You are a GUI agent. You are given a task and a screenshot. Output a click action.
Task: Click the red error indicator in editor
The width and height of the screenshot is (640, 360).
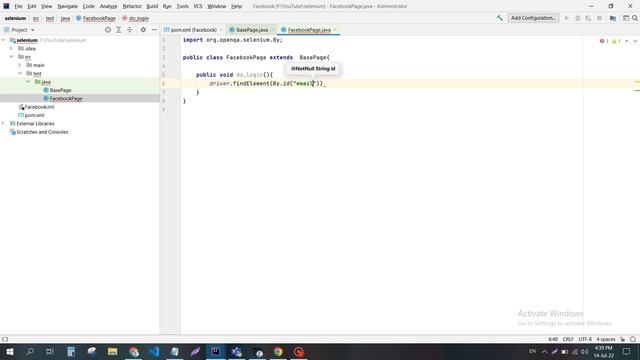[x=604, y=41]
